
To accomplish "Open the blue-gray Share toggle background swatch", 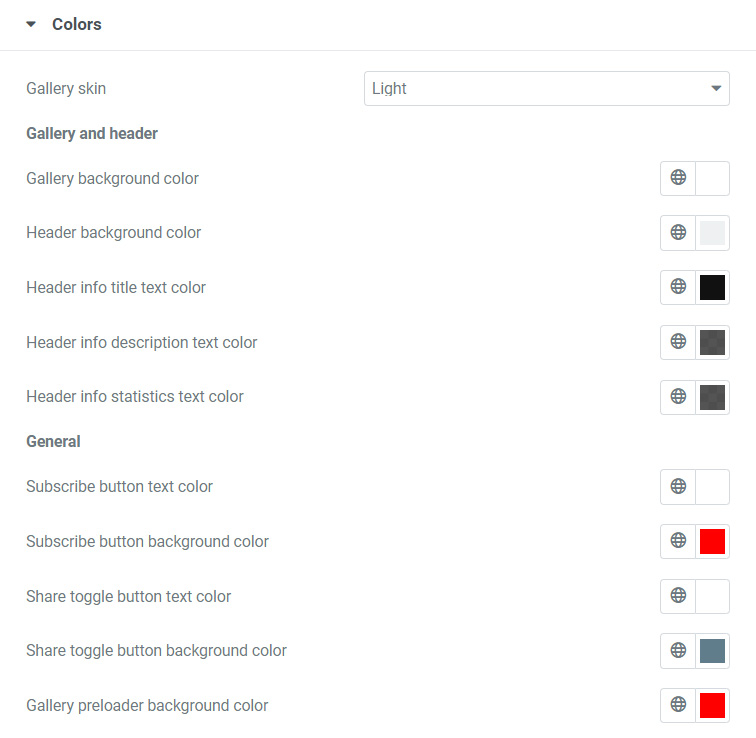I will 712,651.
